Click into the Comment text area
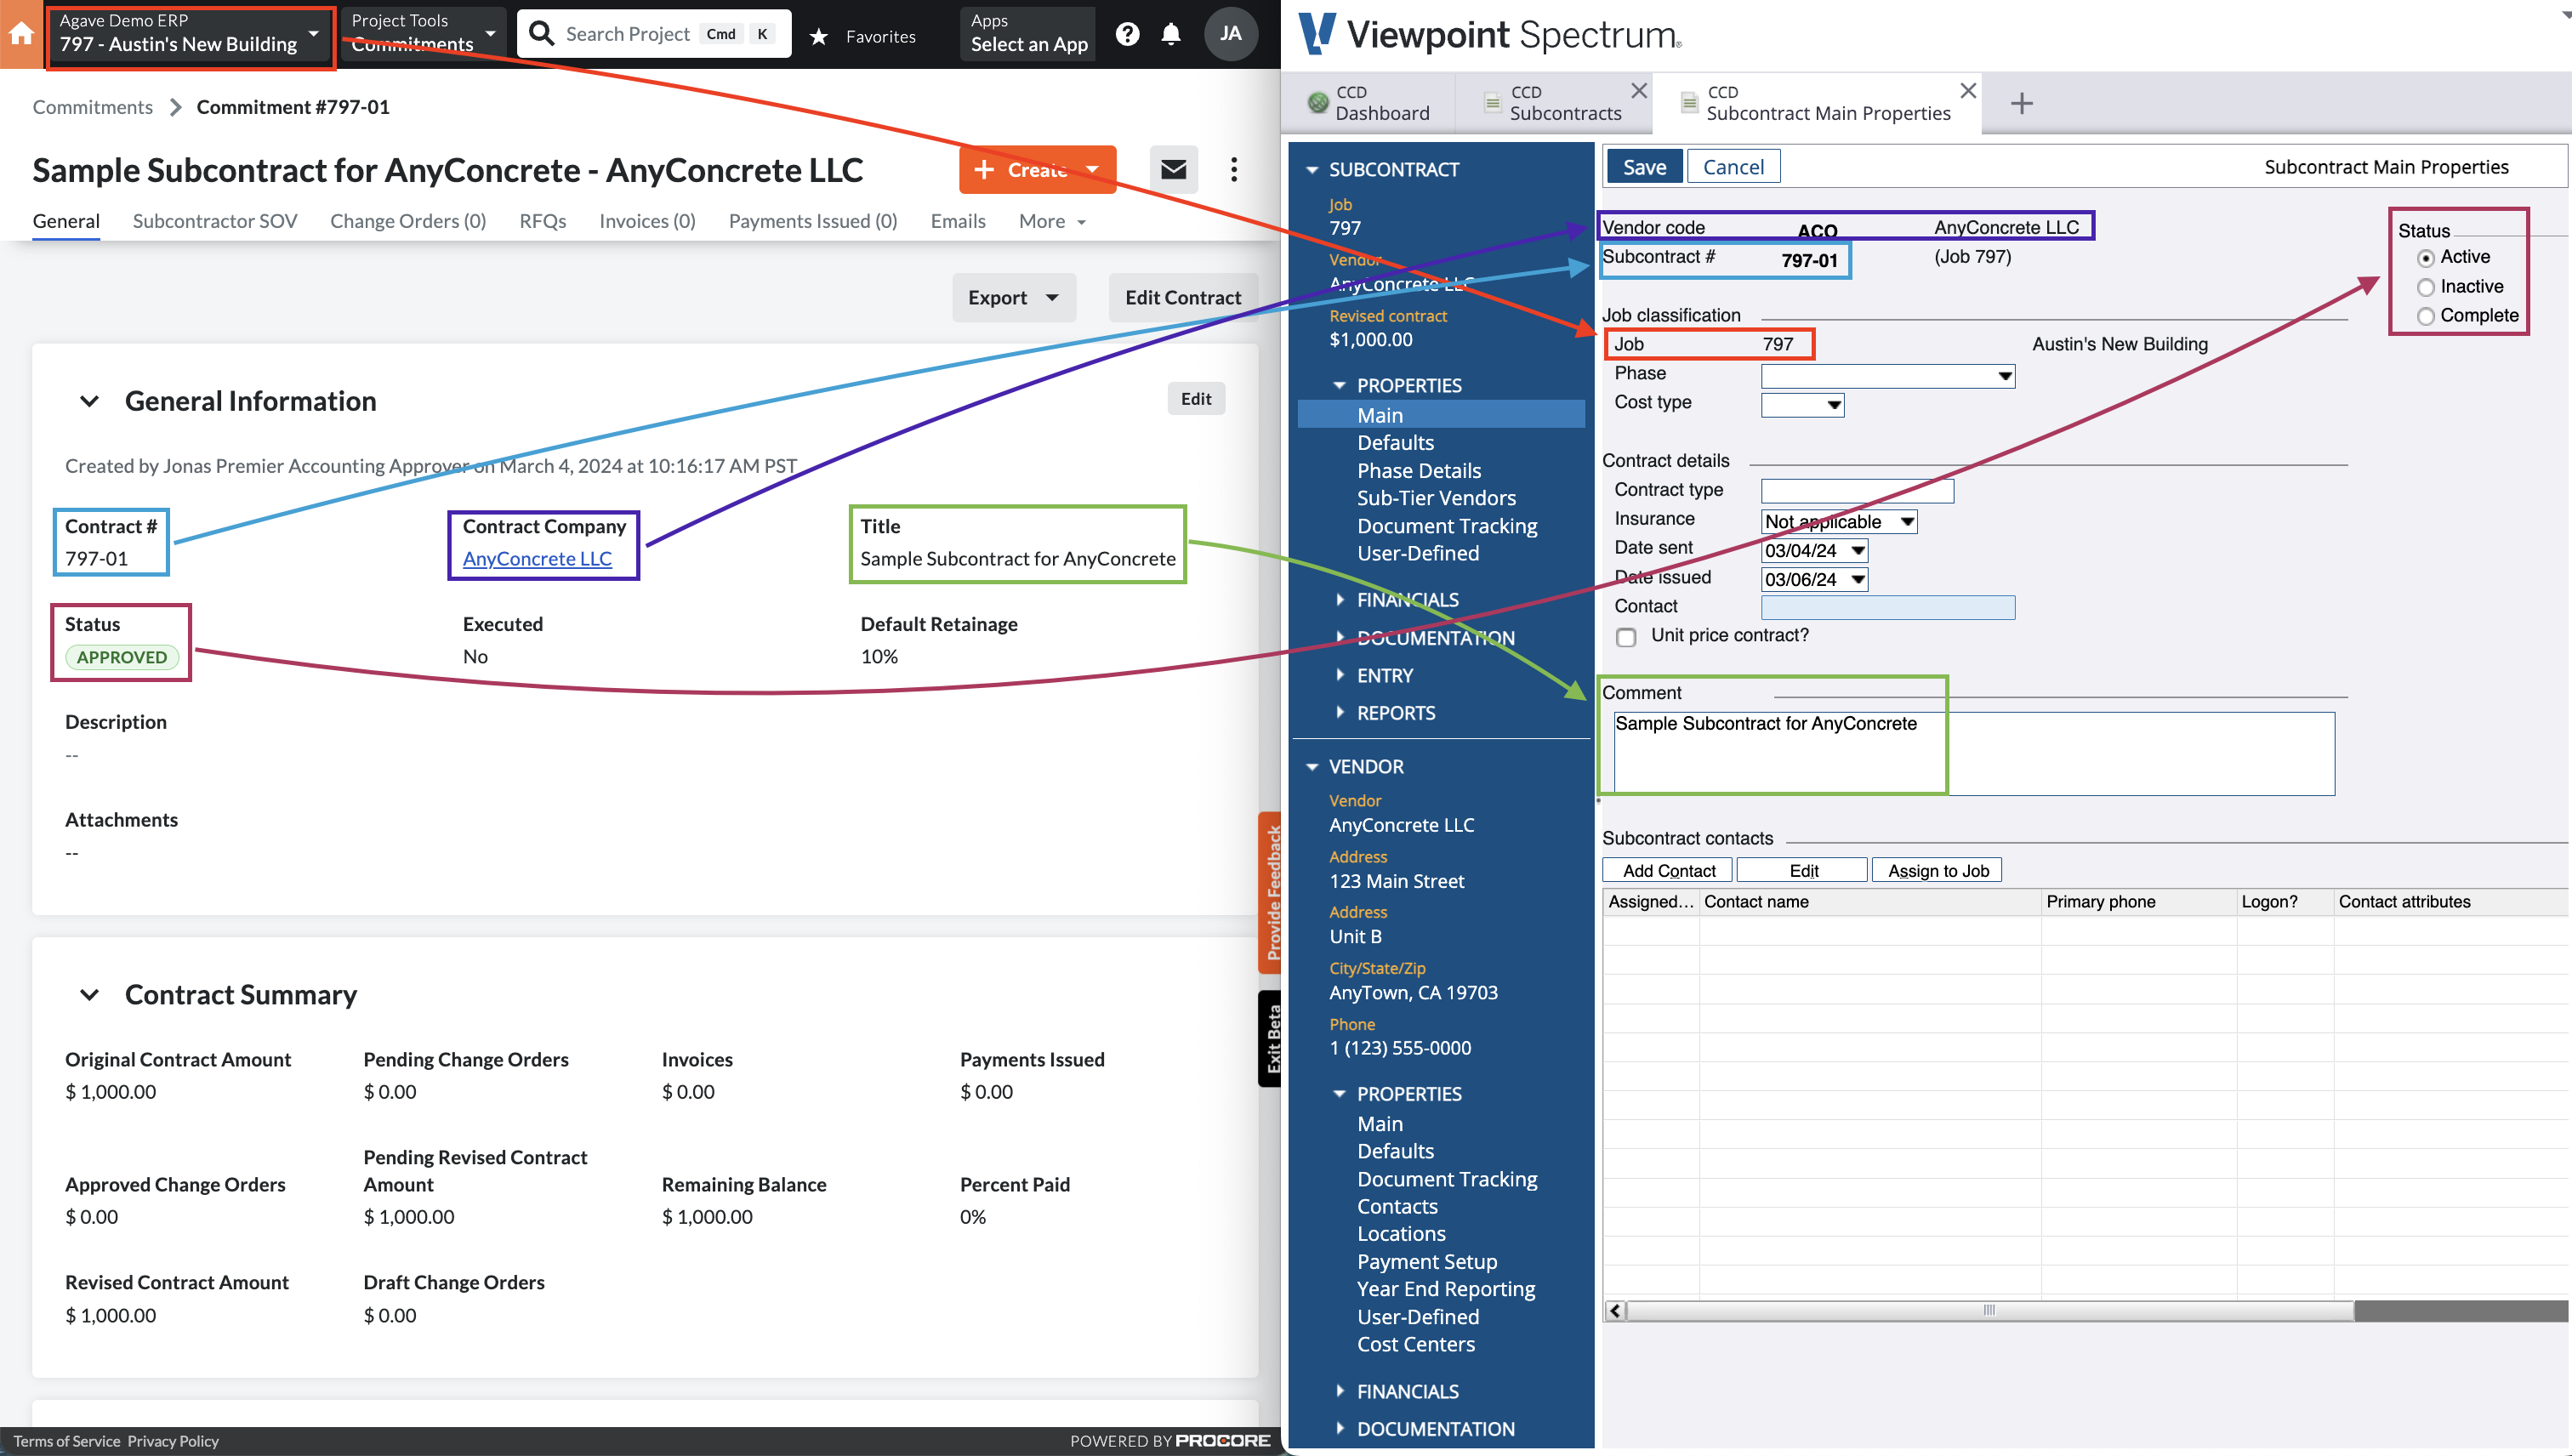The height and width of the screenshot is (1456, 2572). [1973, 753]
